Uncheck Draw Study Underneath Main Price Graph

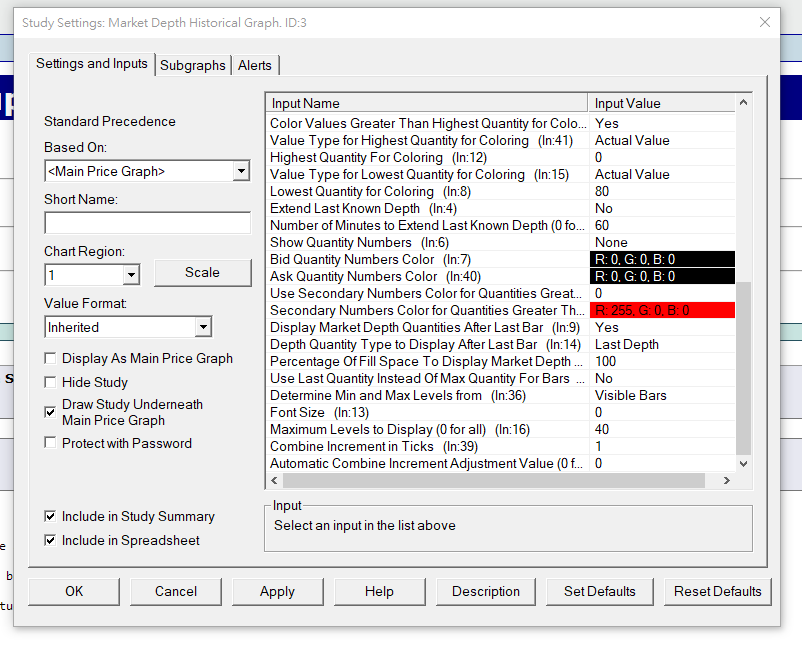click(50, 412)
